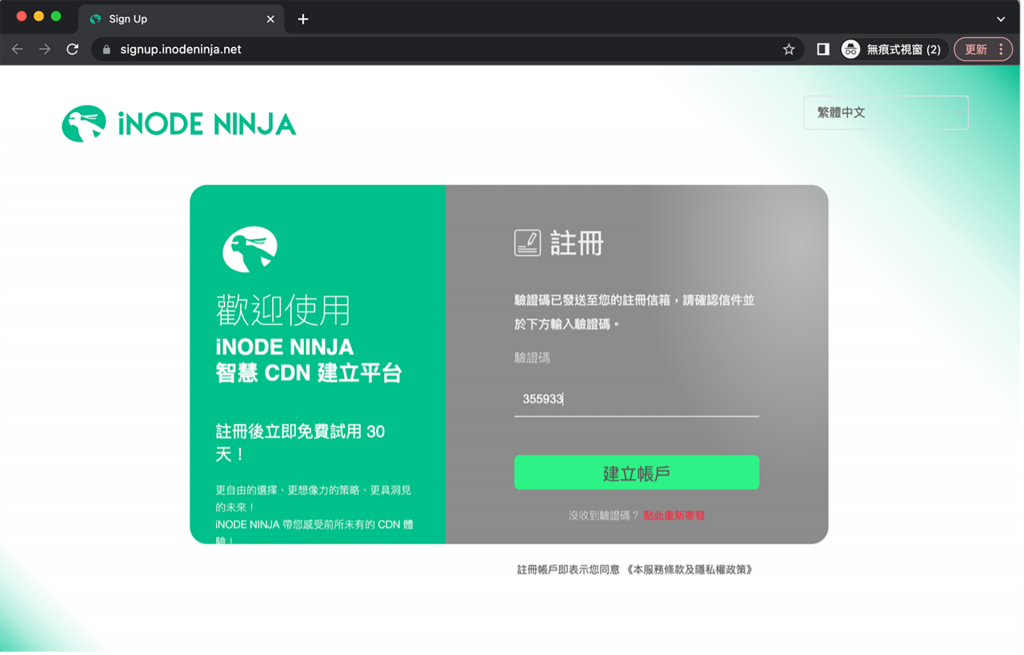Click the yellow macOS minimize button
Image resolution: width=1024 pixels, height=655 pixels.
[39, 16]
